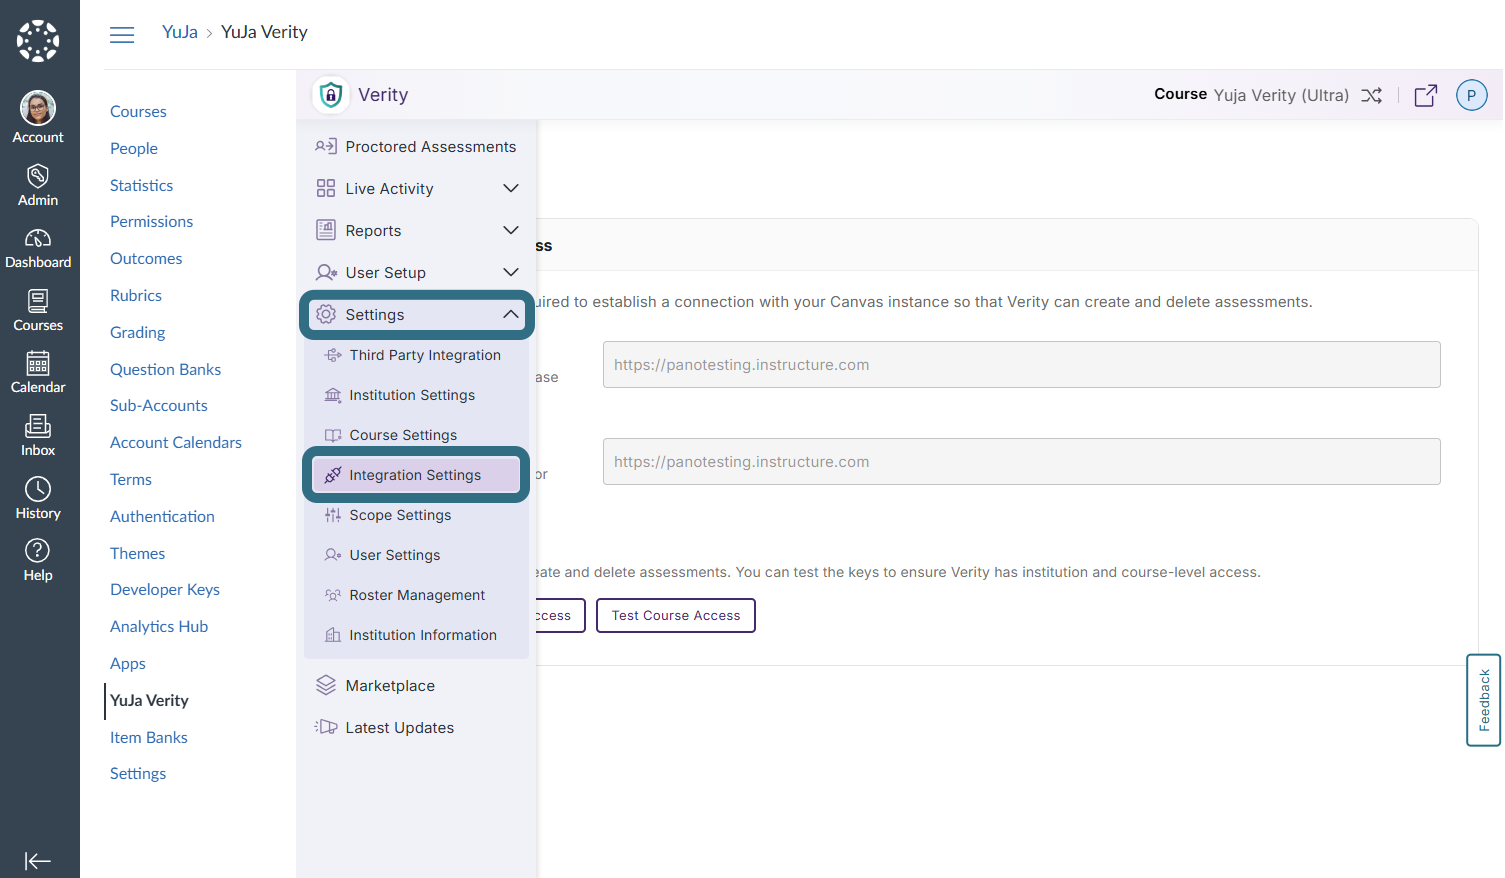Open the P user profile avatar
1505x878 pixels.
point(1472,95)
